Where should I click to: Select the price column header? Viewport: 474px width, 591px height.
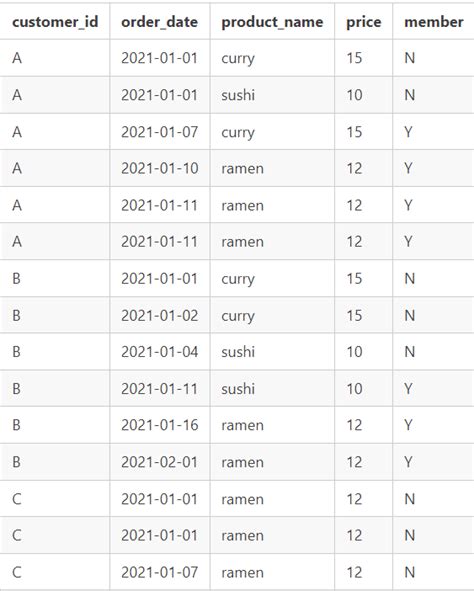(x=364, y=22)
